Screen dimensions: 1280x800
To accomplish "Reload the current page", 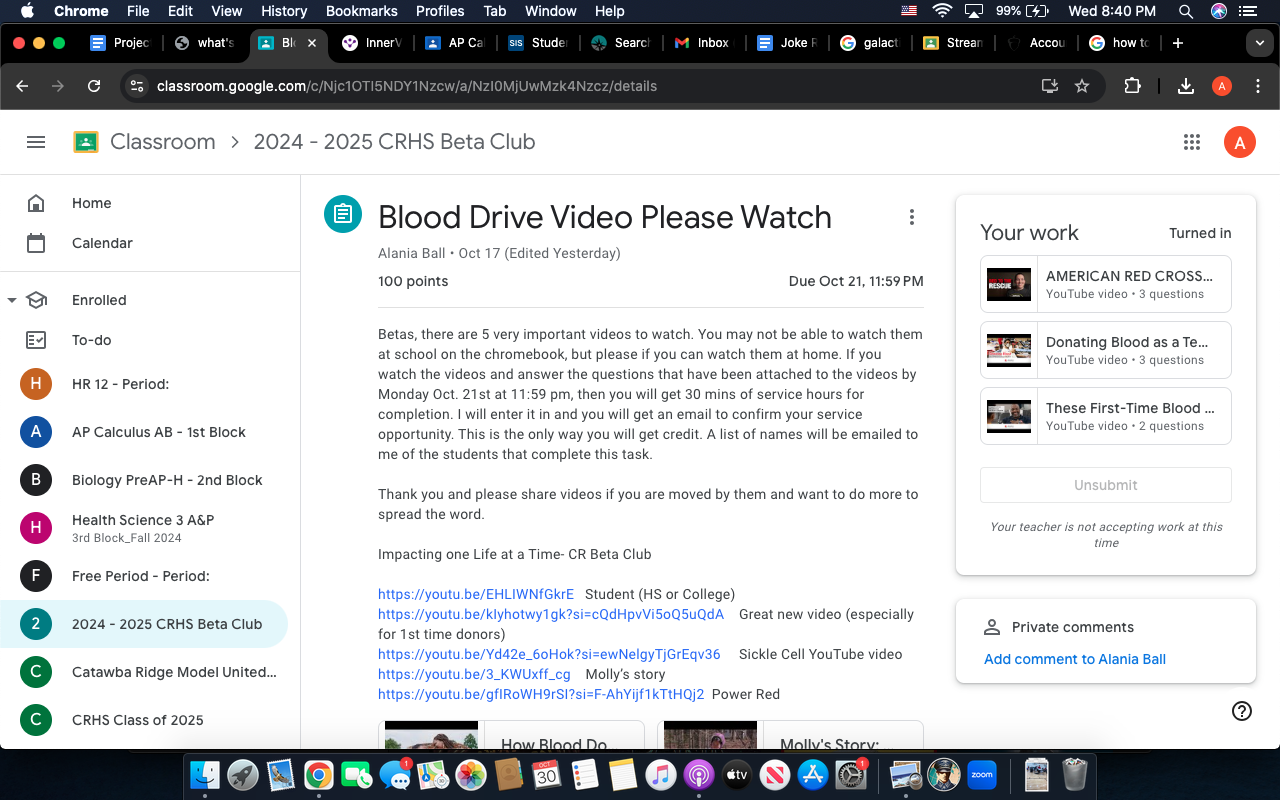I will click(x=94, y=86).
